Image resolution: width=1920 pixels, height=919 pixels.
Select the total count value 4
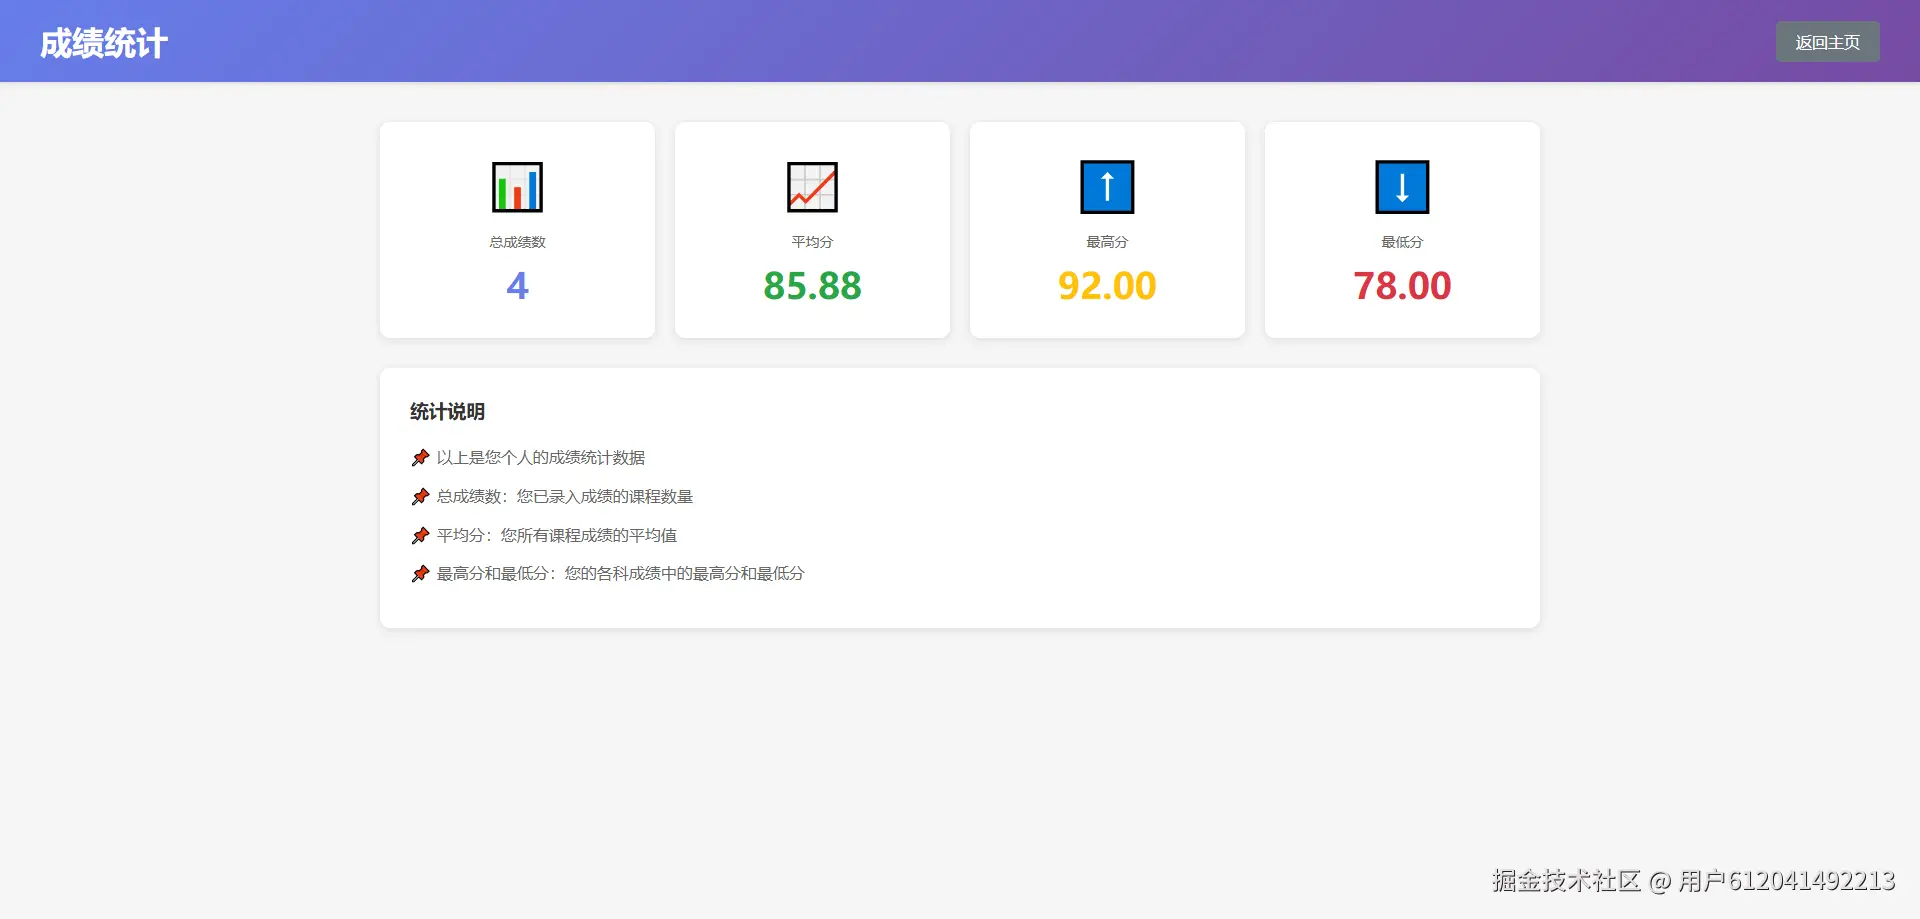coord(517,286)
